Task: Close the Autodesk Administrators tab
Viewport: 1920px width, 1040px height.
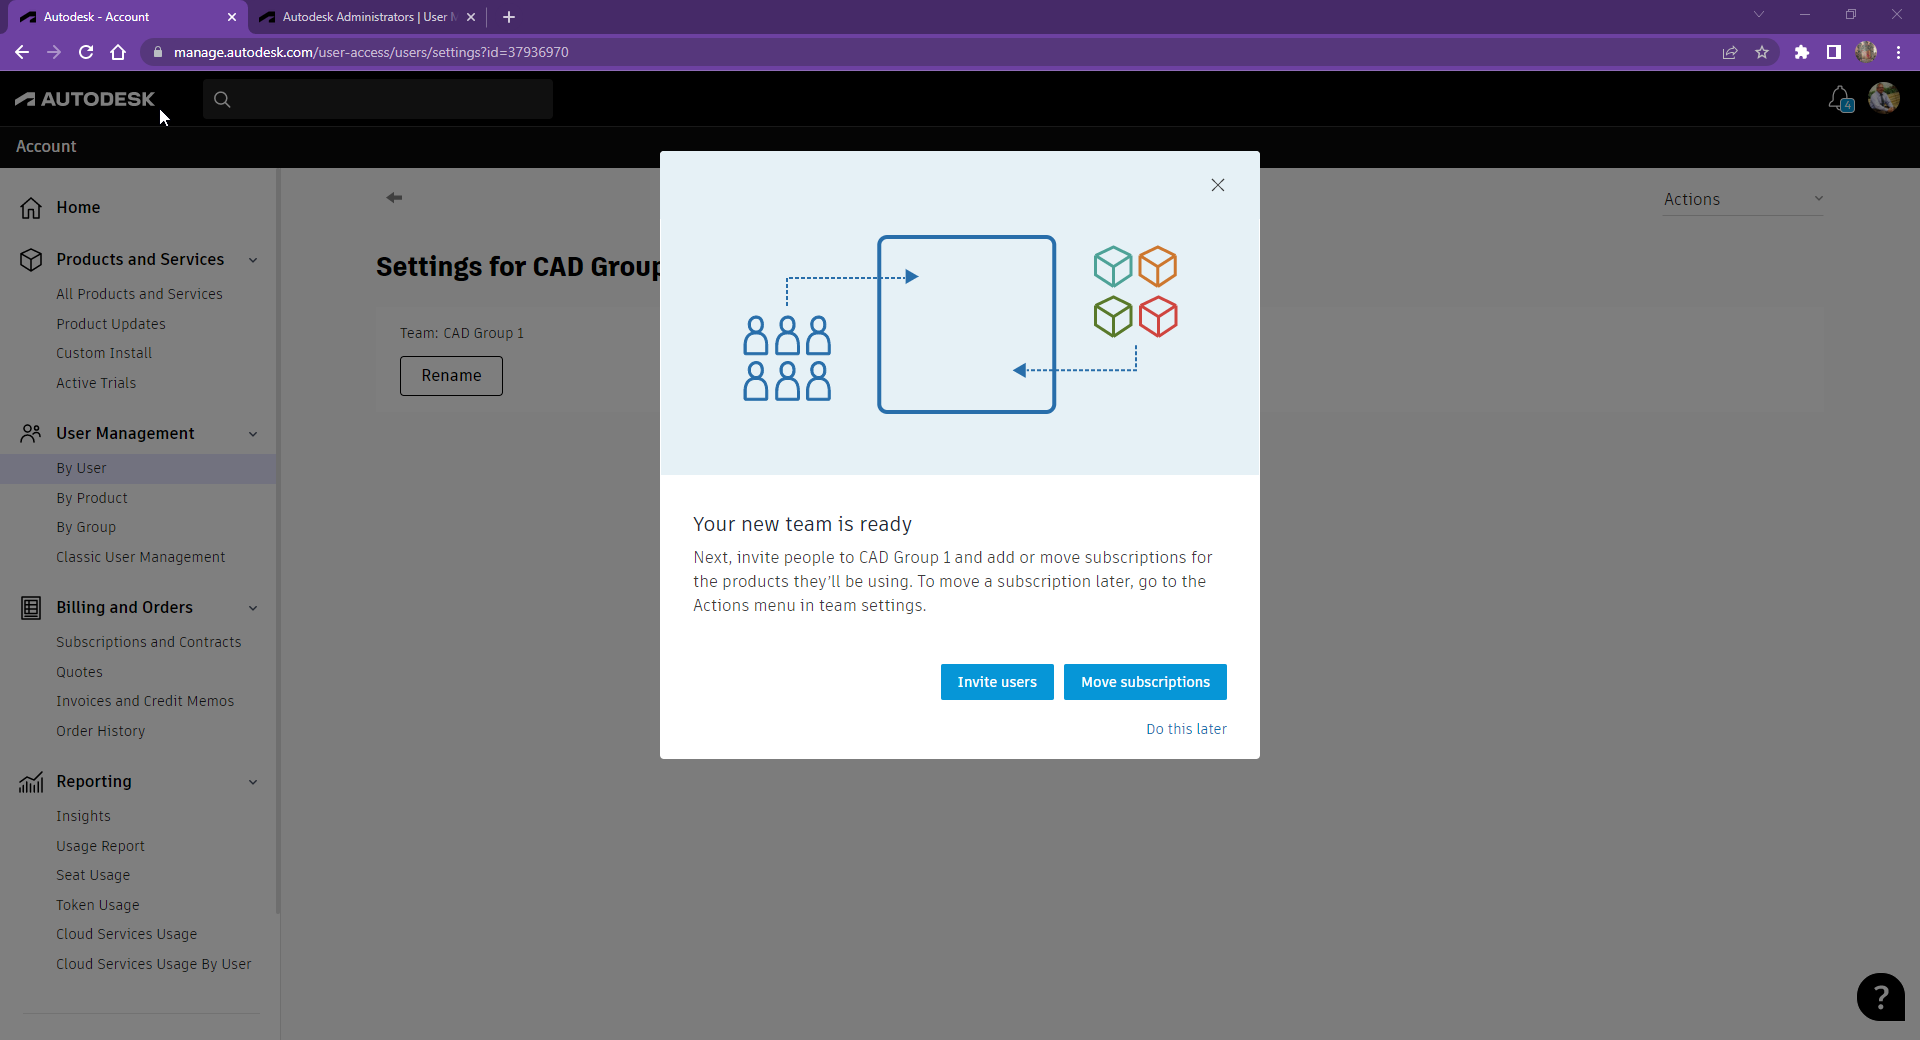Action: pyautogui.click(x=471, y=17)
